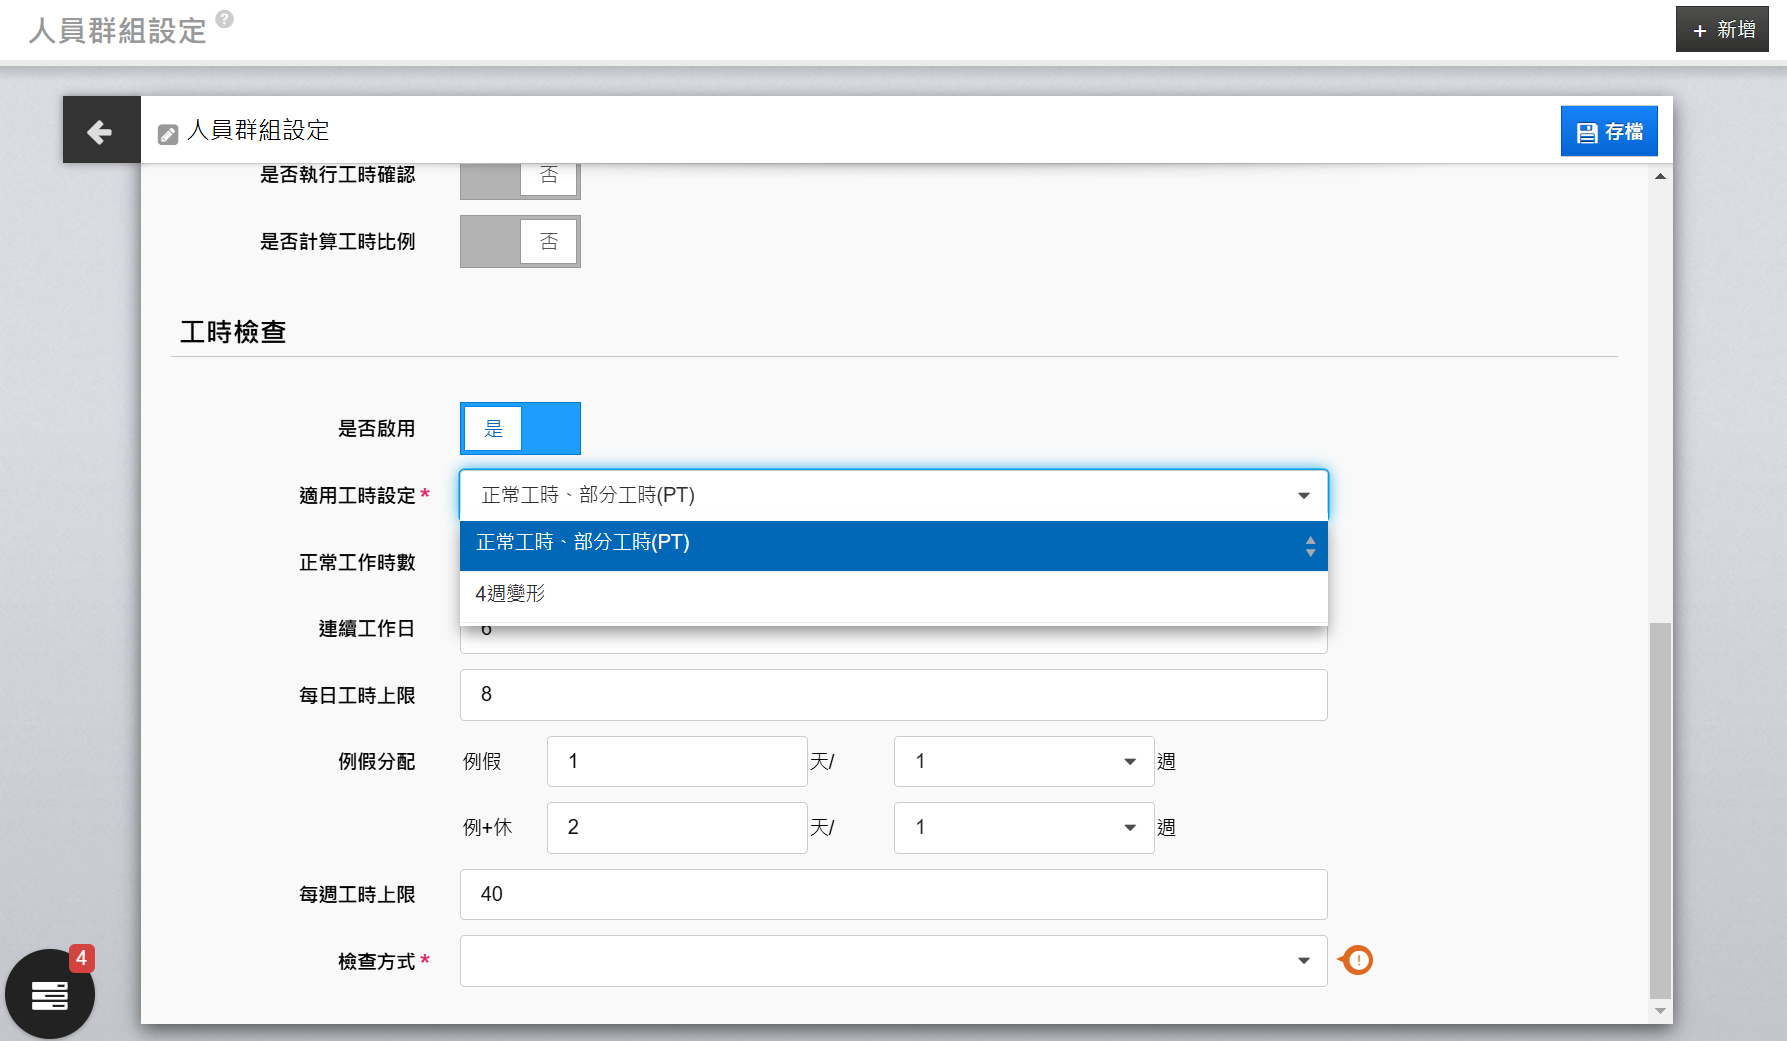Open the floating menu icon with badge
Screen dimensions: 1787x1041
point(50,994)
